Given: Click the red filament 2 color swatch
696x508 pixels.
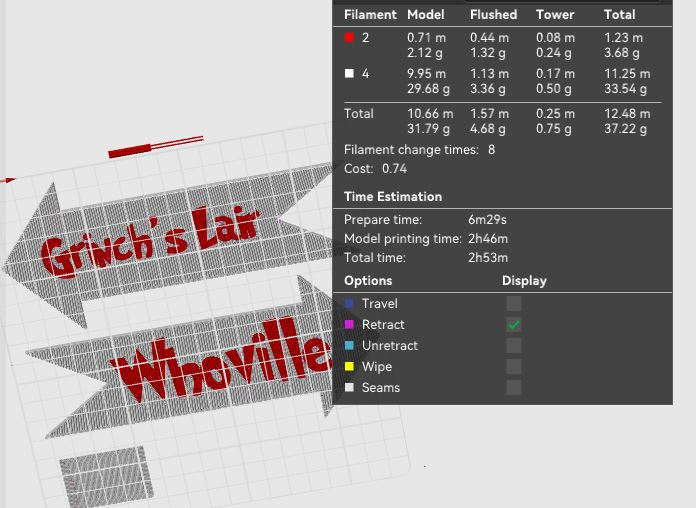Looking at the screenshot, I should (349, 37).
